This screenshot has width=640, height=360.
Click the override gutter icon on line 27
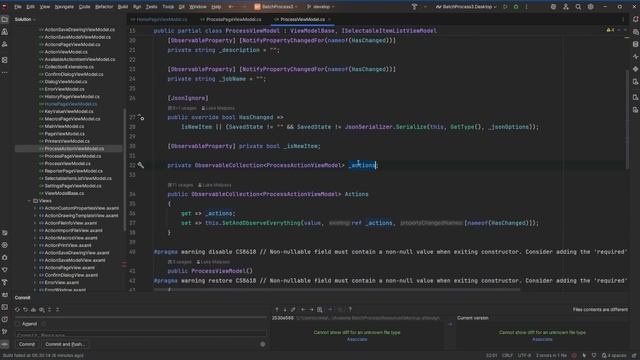tap(140, 118)
